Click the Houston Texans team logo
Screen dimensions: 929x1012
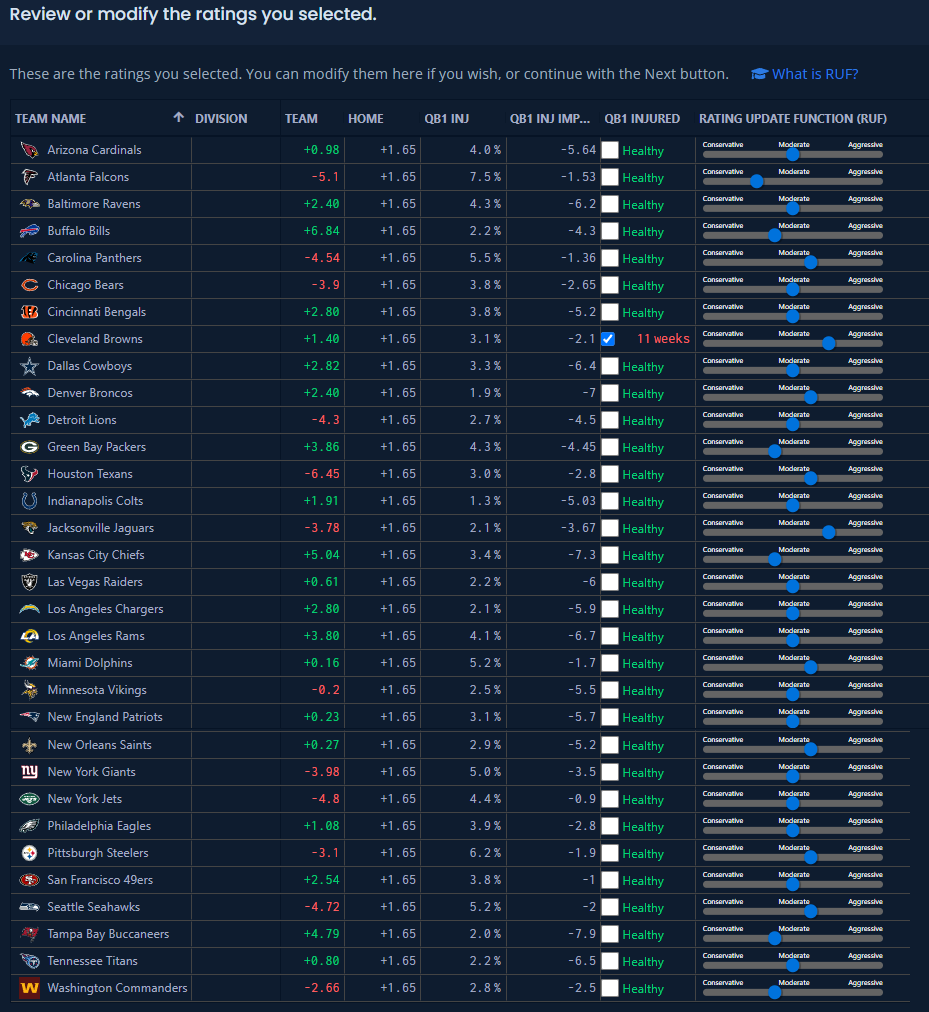coord(29,474)
